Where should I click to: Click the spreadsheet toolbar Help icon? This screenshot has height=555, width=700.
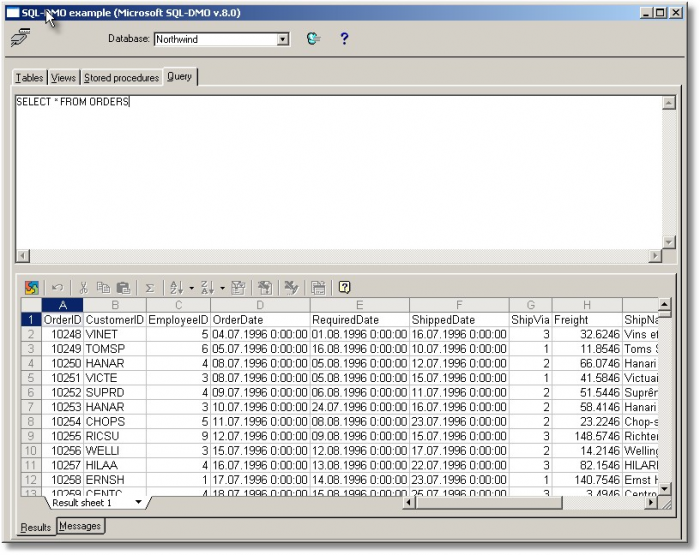344,288
